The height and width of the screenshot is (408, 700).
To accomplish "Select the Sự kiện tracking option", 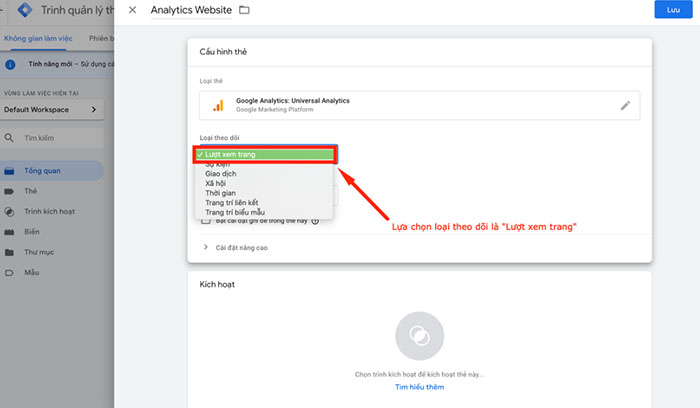I will [x=217, y=165].
